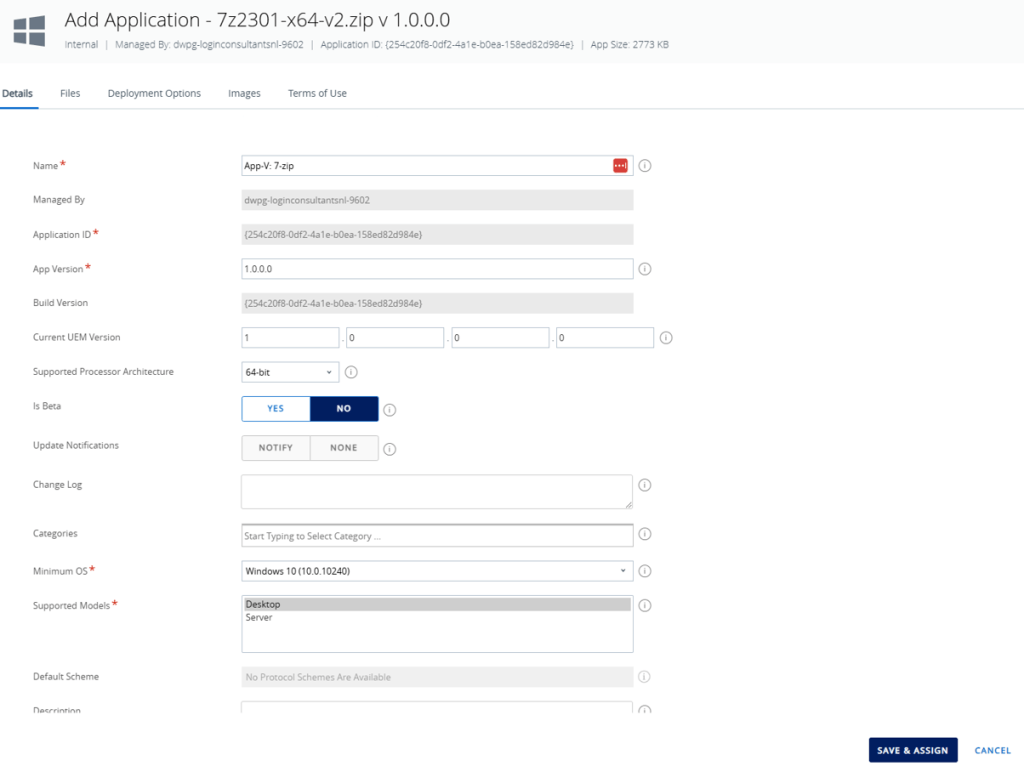
Task: Select No for Is Beta
Action: pos(344,409)
